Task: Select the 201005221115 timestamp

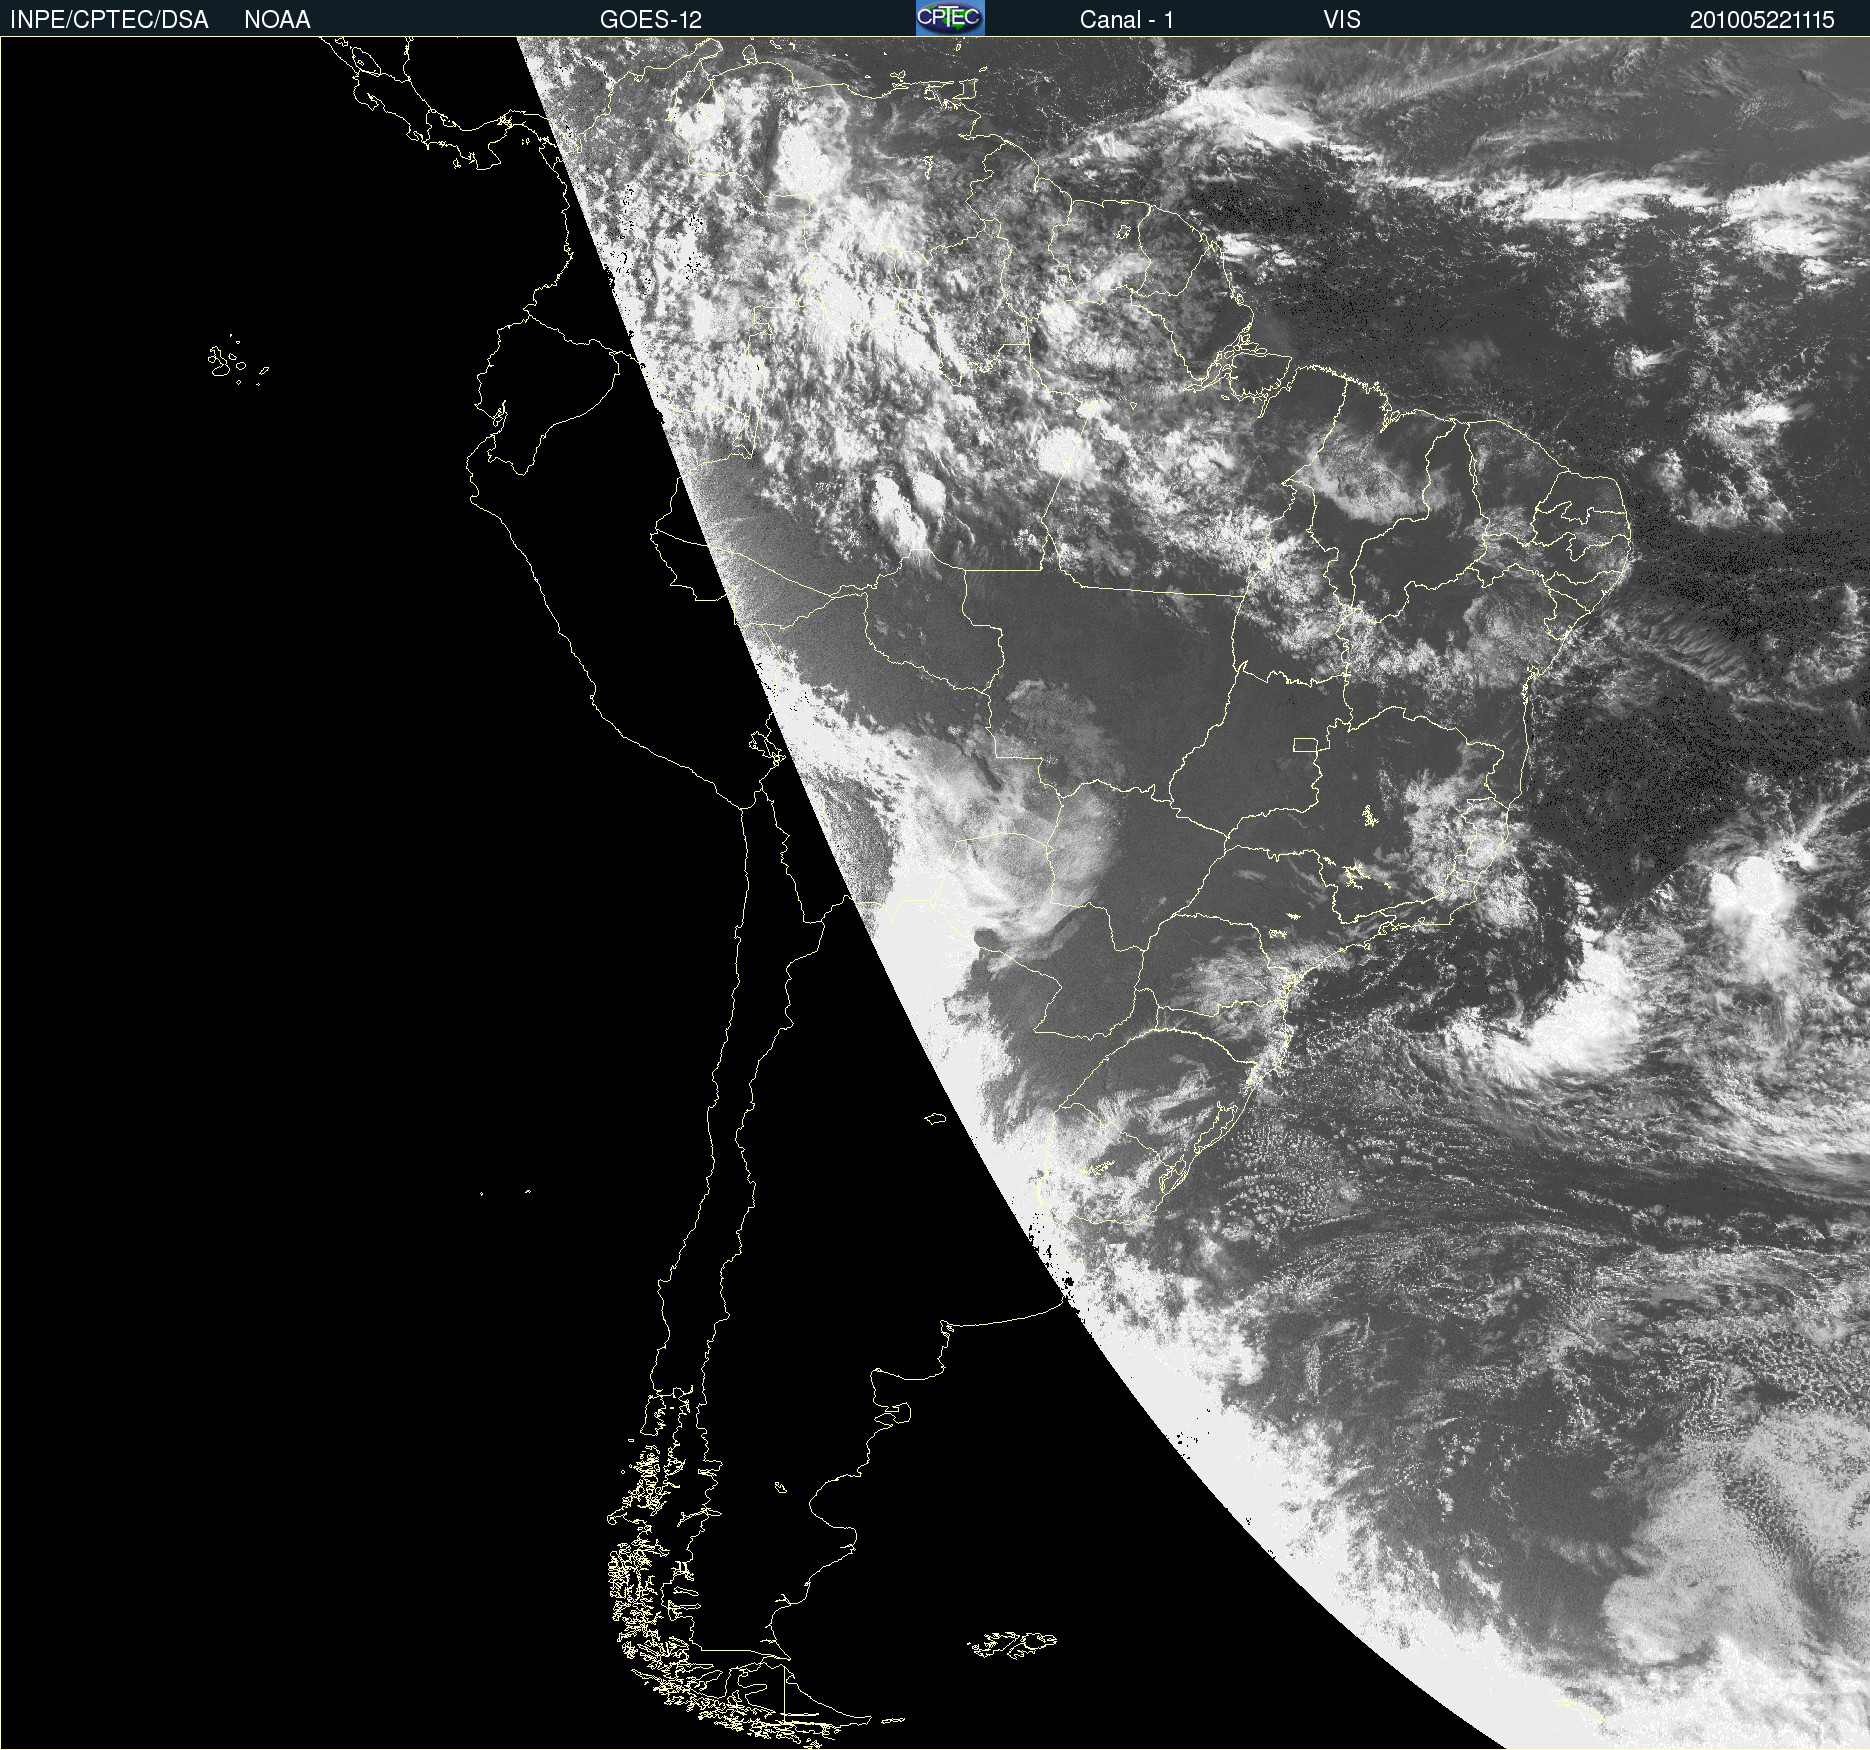Action: 1762,20
